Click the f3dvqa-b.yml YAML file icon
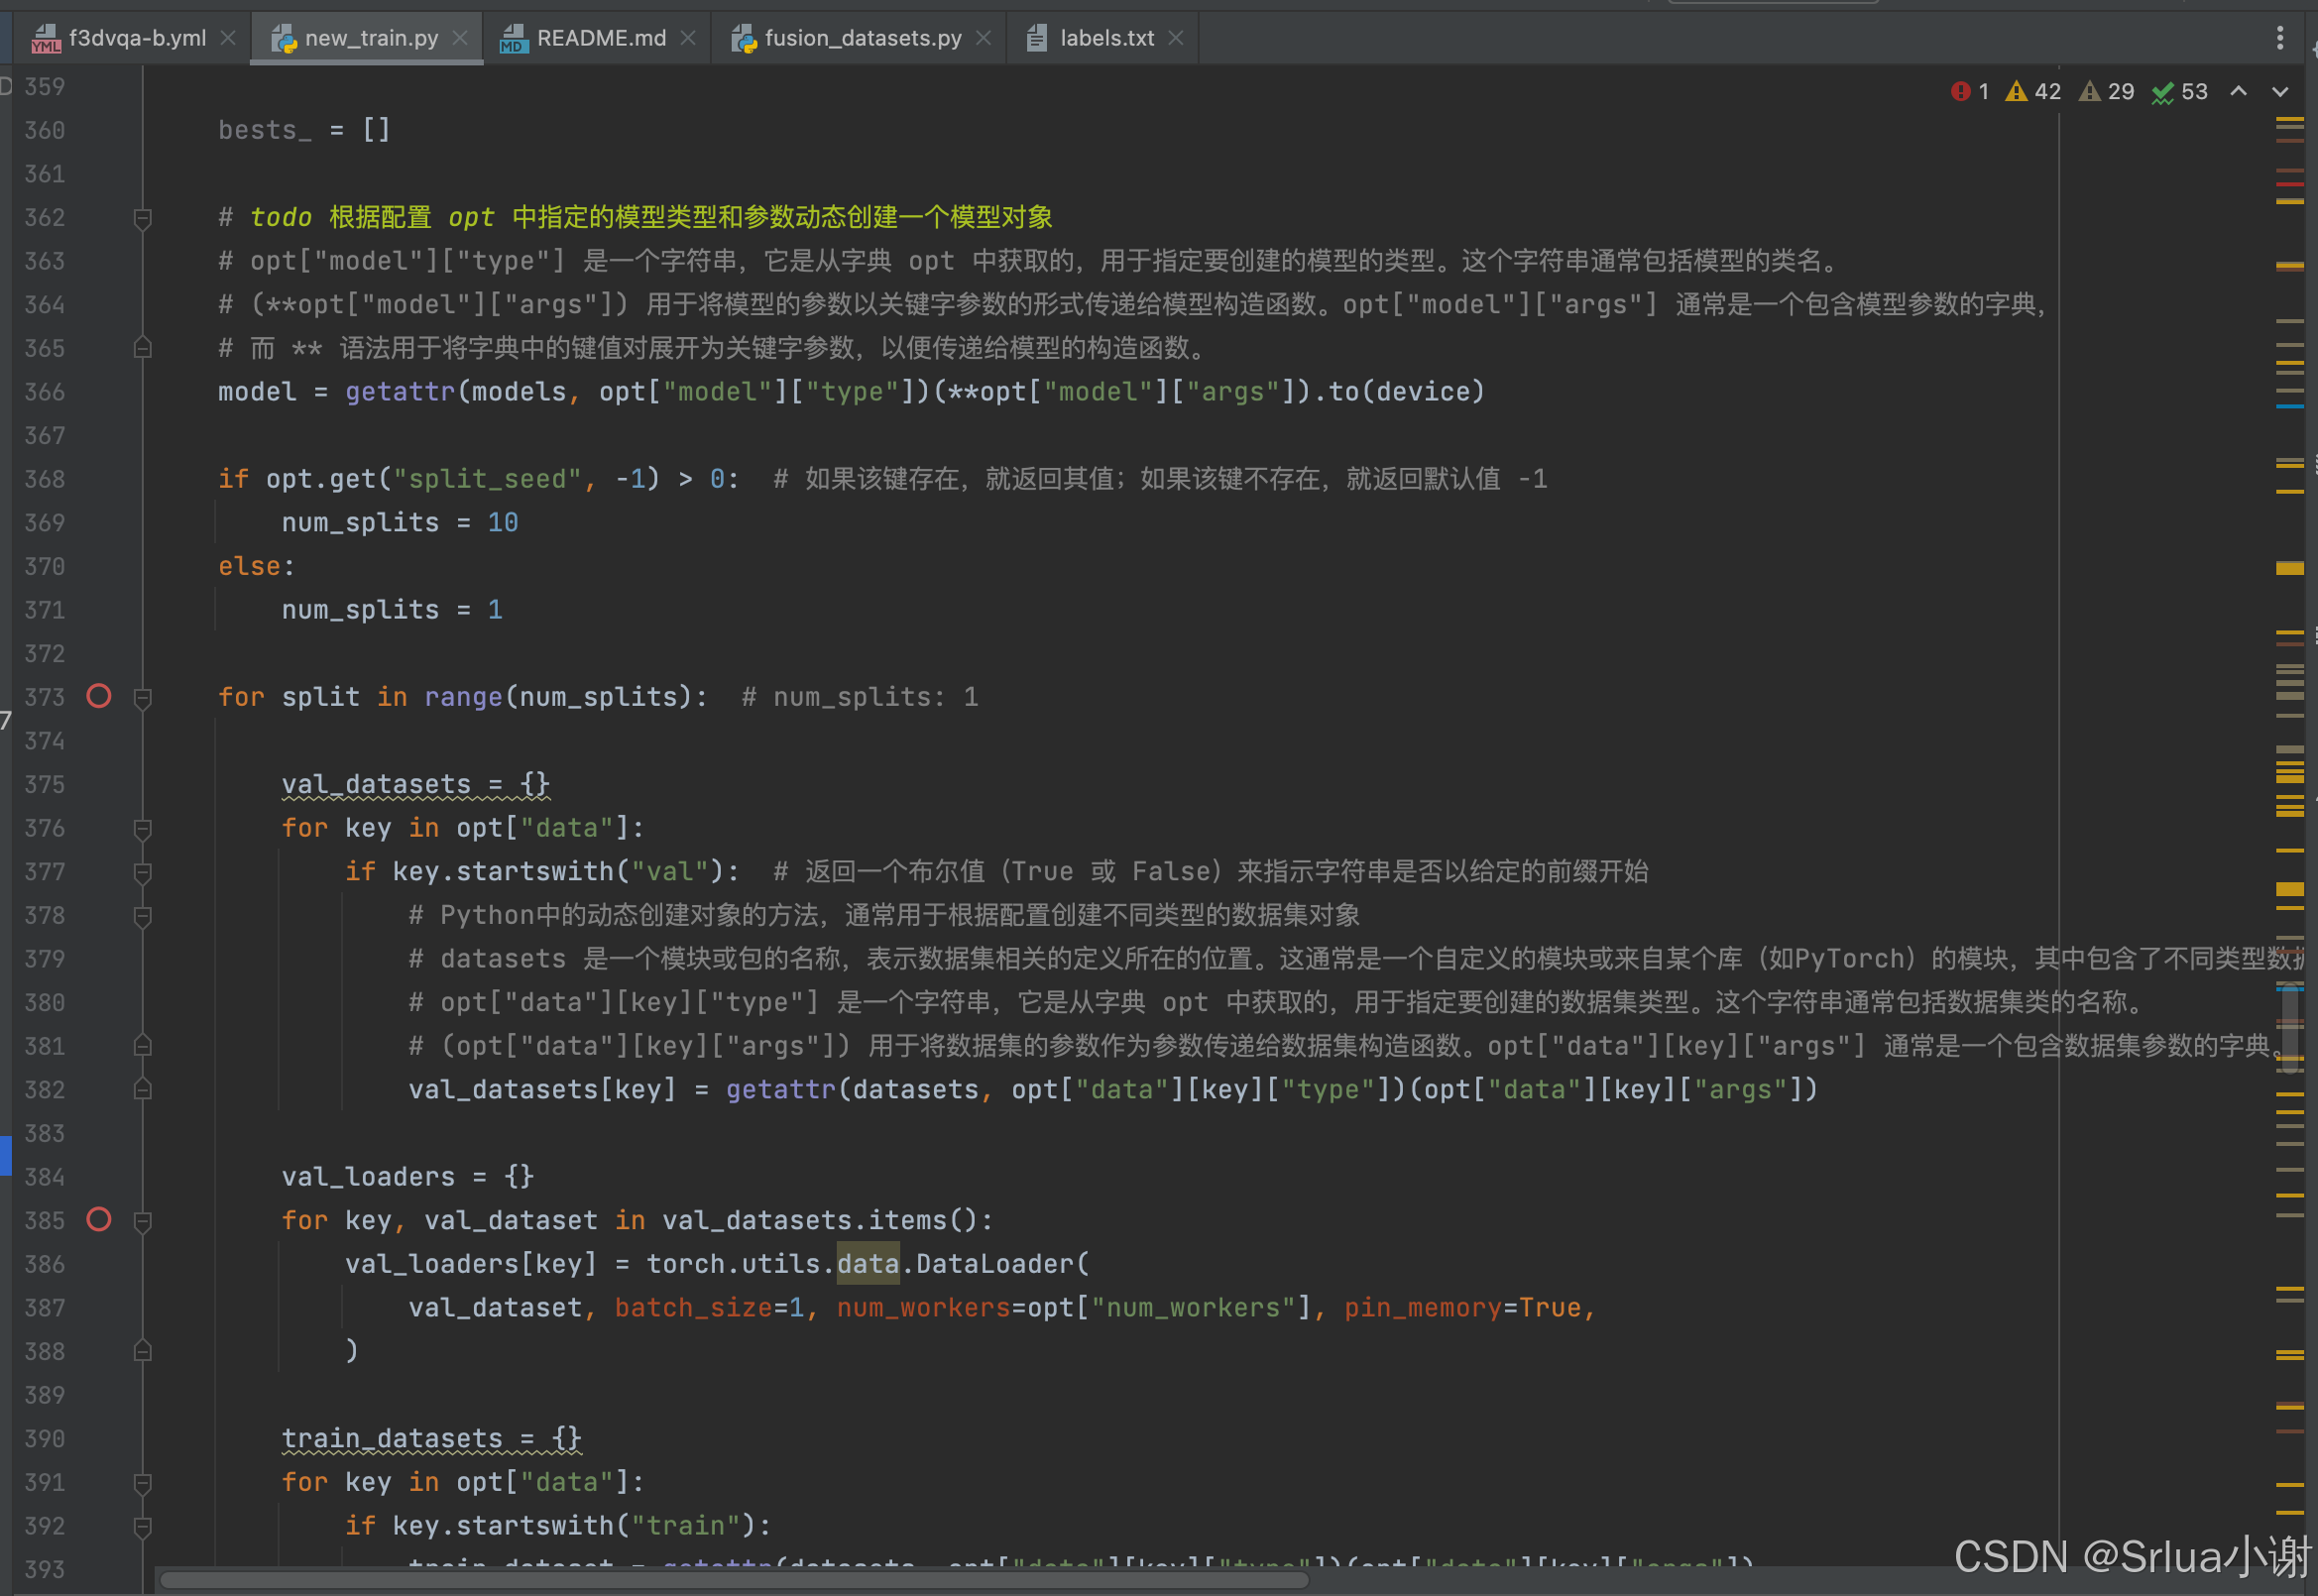Screen dimensions: 2318x1596 (x=45, y=39)
